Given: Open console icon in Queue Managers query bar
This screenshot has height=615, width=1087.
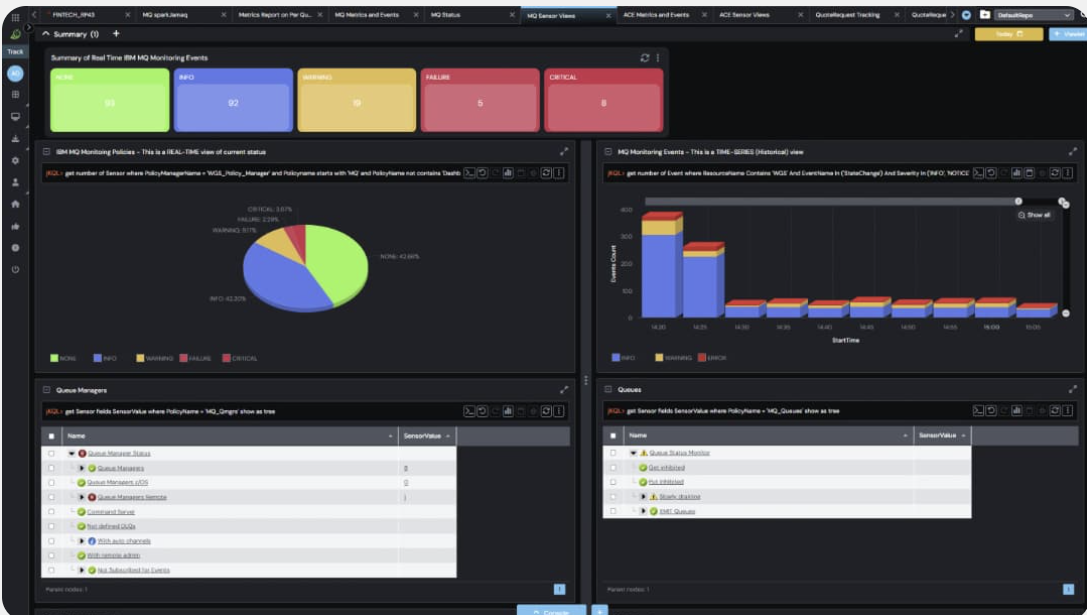Looking at the screenshot, I should 469,411.
